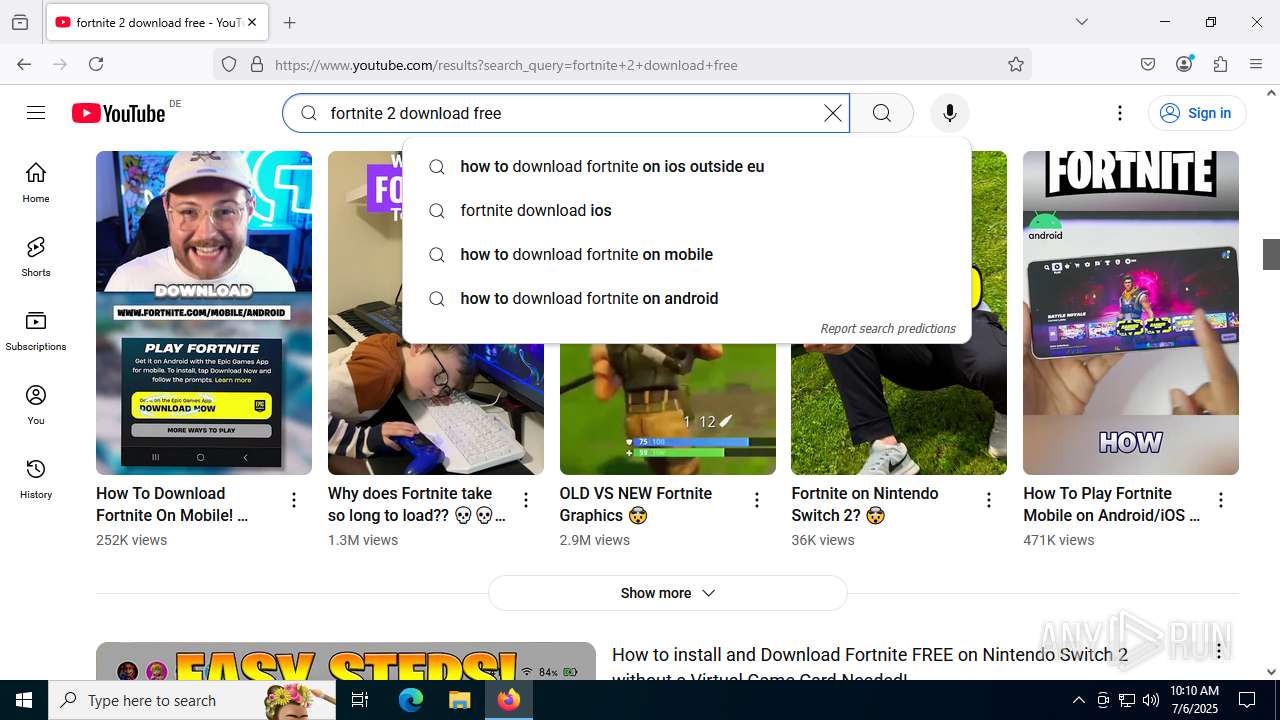Reload the page

pos(96,64)
